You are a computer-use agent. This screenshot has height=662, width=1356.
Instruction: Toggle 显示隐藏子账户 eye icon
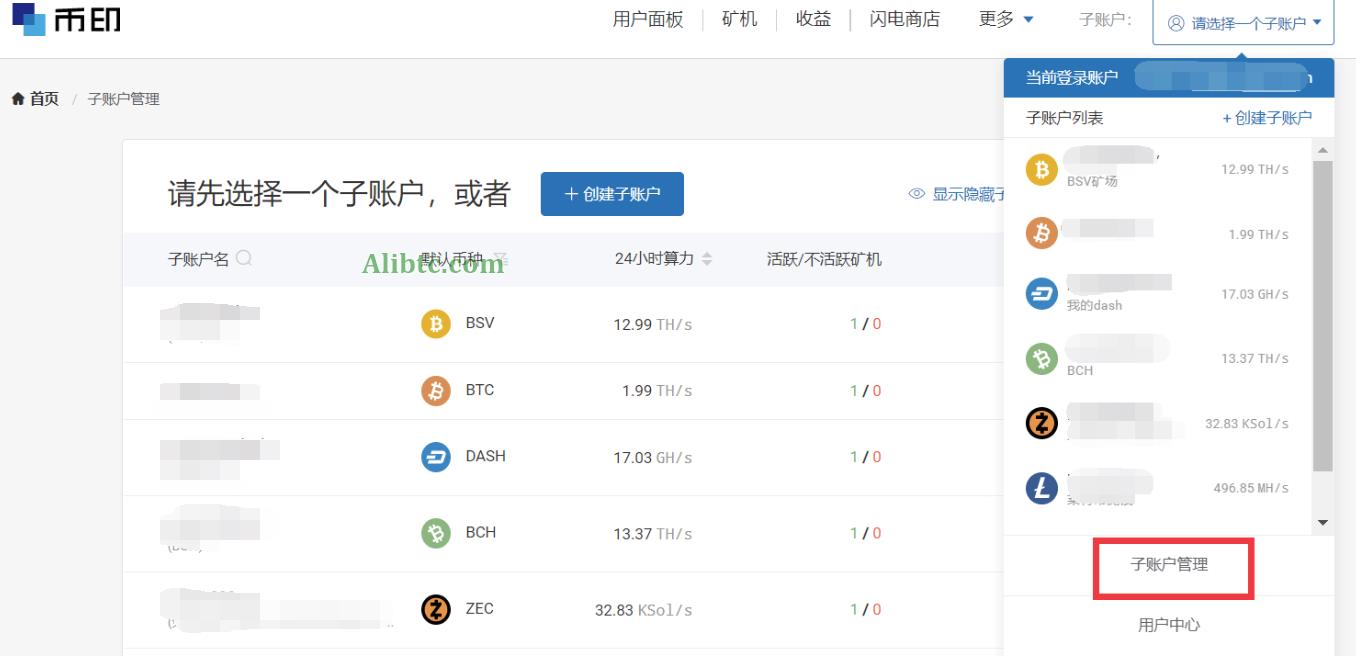[916, 194]
